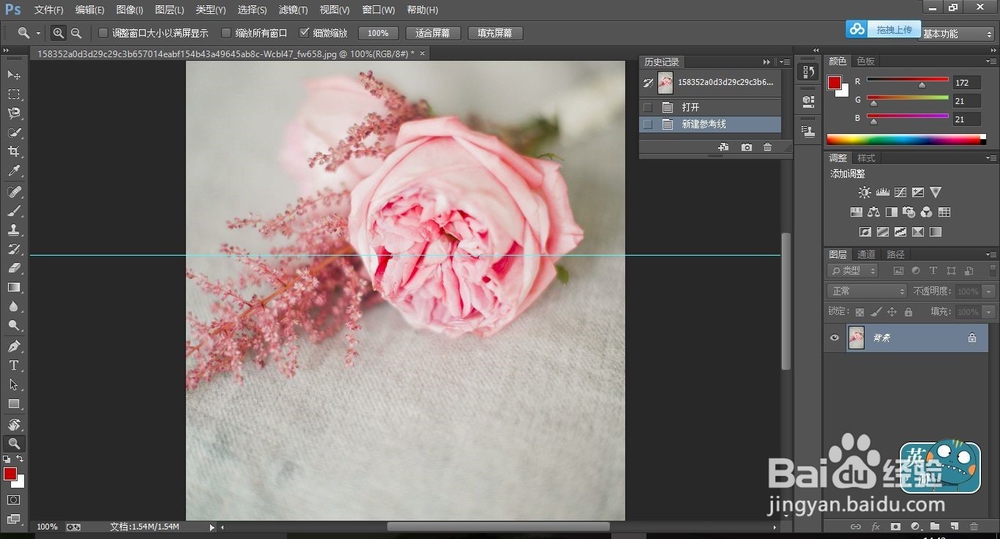Click the 适合屏幕 button
The height and width of the screenshot is (539, 1000).
(x=432, y=33)
